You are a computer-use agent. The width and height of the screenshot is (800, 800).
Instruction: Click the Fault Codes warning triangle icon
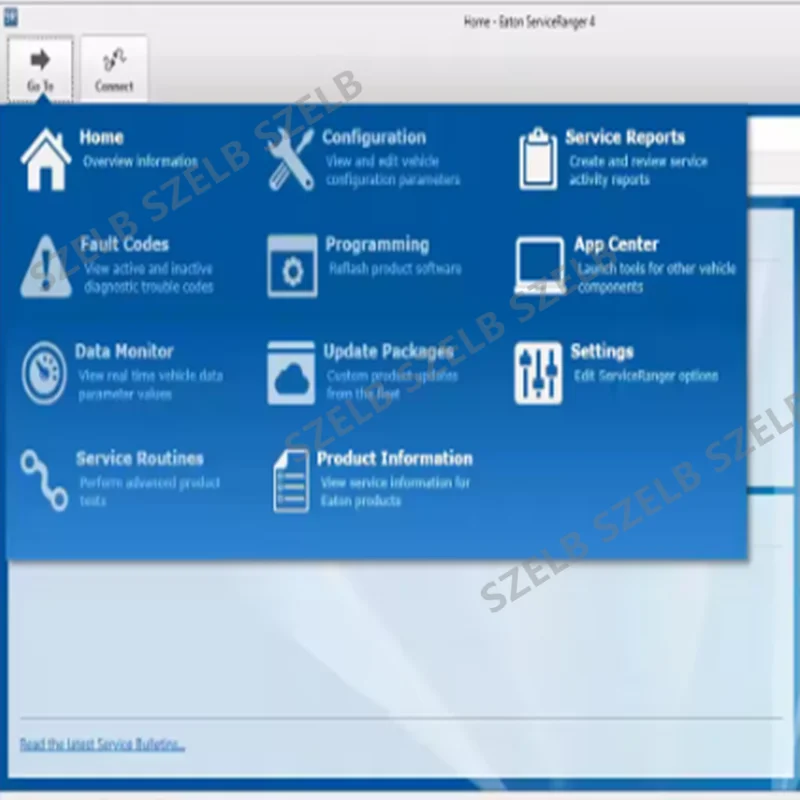[46, 266]
